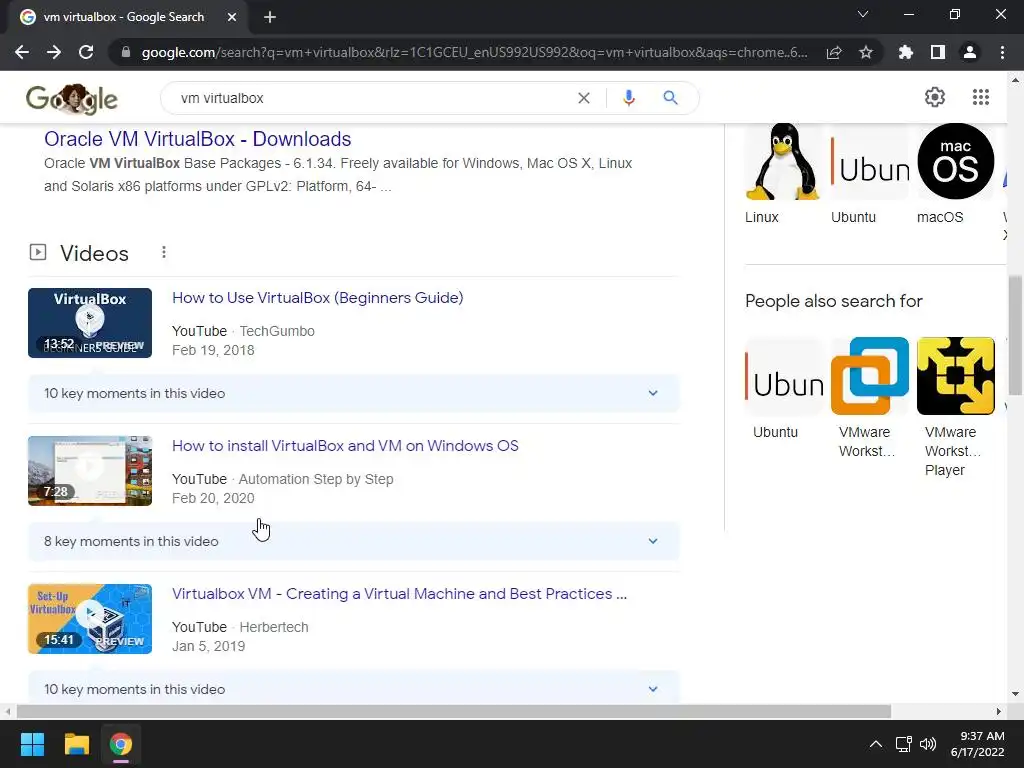The width and height of the screenshot is (1024, 768).
Task: Open Chrome side panel
Action: [x=938, y=52]
